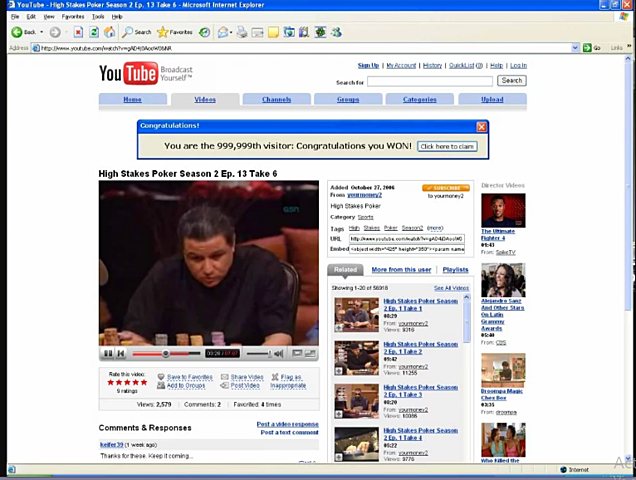The height and width of the screenshot is (480, 636).
Task: Open High Stakes Poker Take 3 thumbnail
Action: point(357,401)
